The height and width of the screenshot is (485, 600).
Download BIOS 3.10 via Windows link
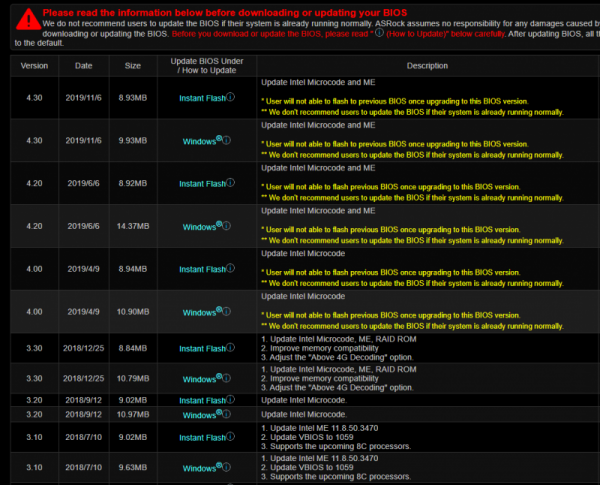[199, 469]
